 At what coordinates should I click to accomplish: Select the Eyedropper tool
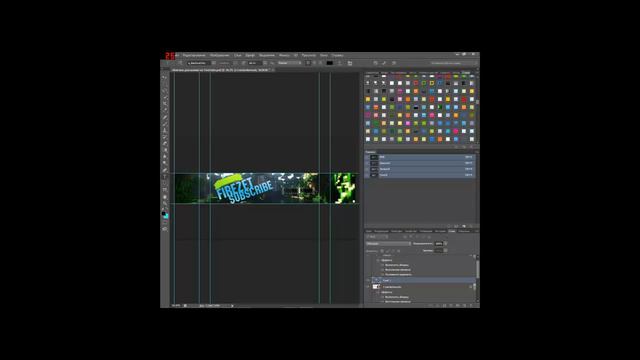tap(165, 110)
